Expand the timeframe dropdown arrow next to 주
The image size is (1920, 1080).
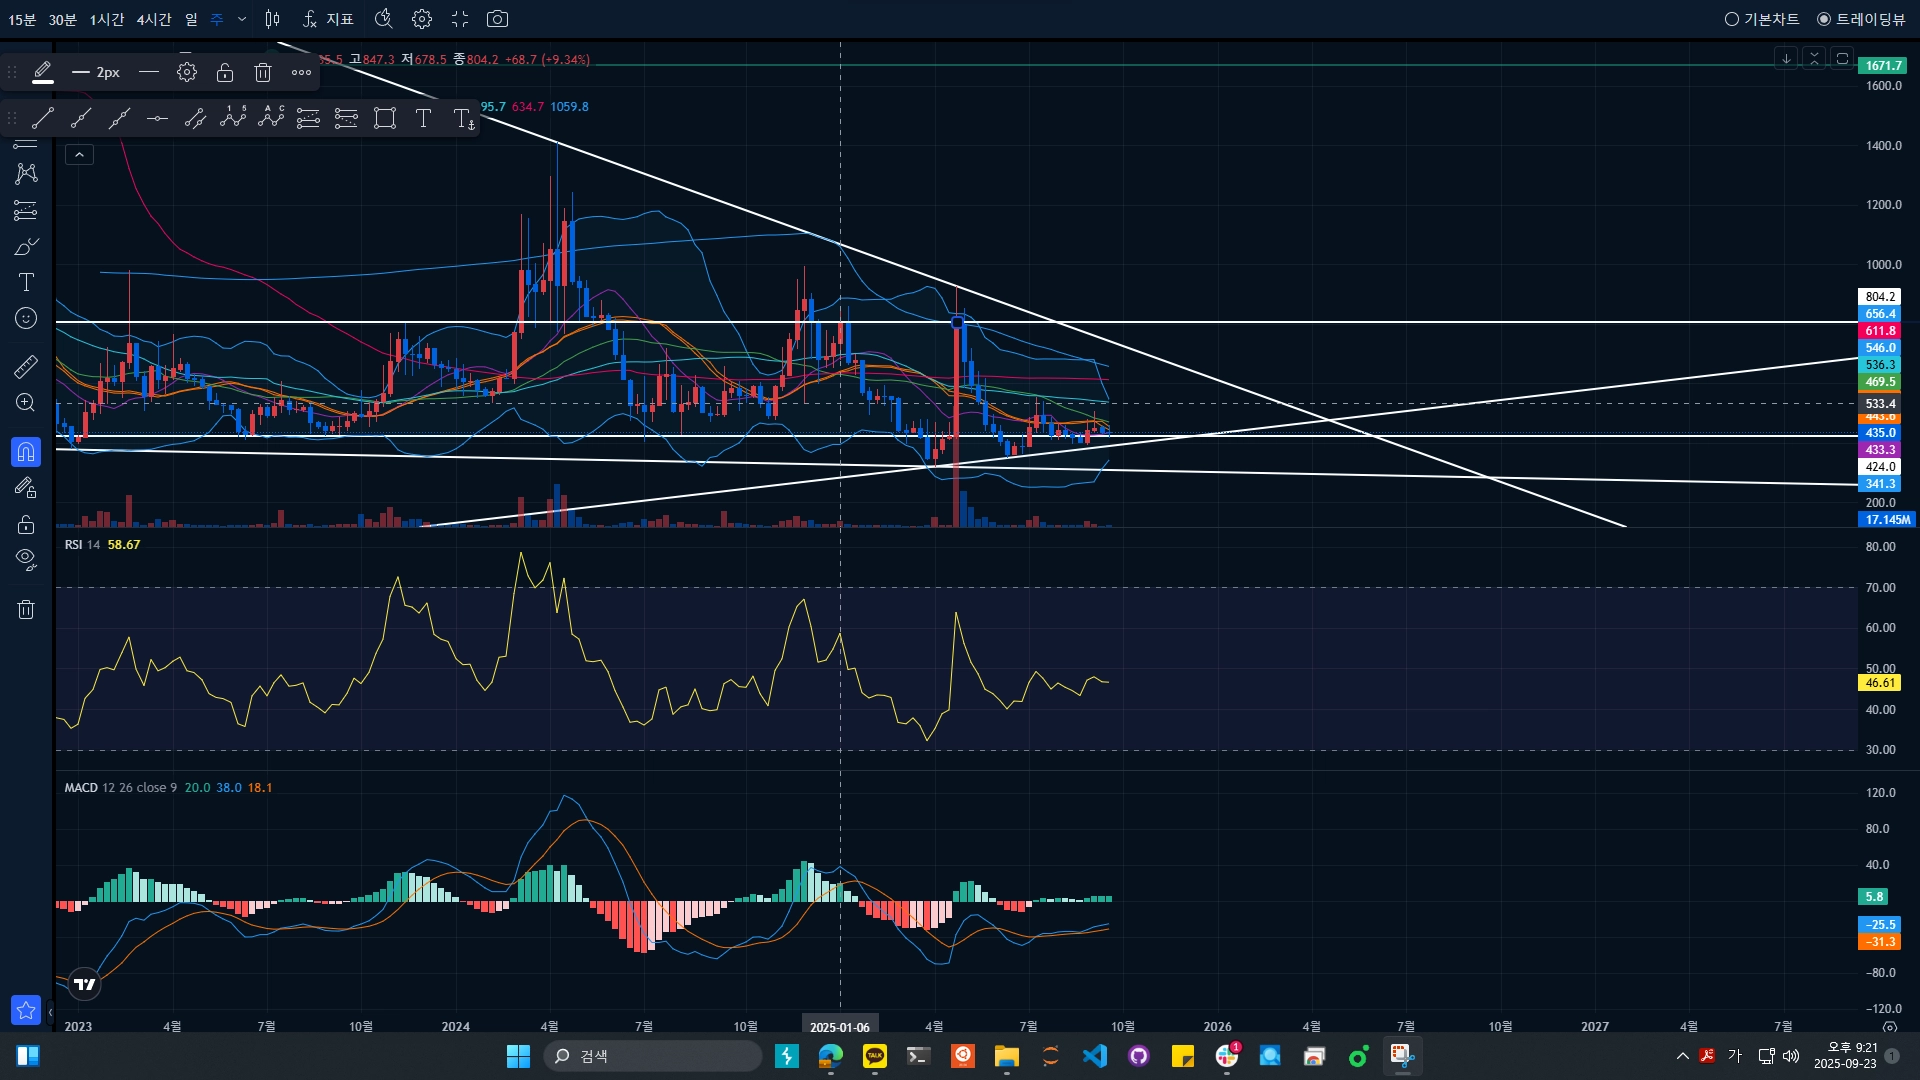pyautogui.click(x=242, y=19)
